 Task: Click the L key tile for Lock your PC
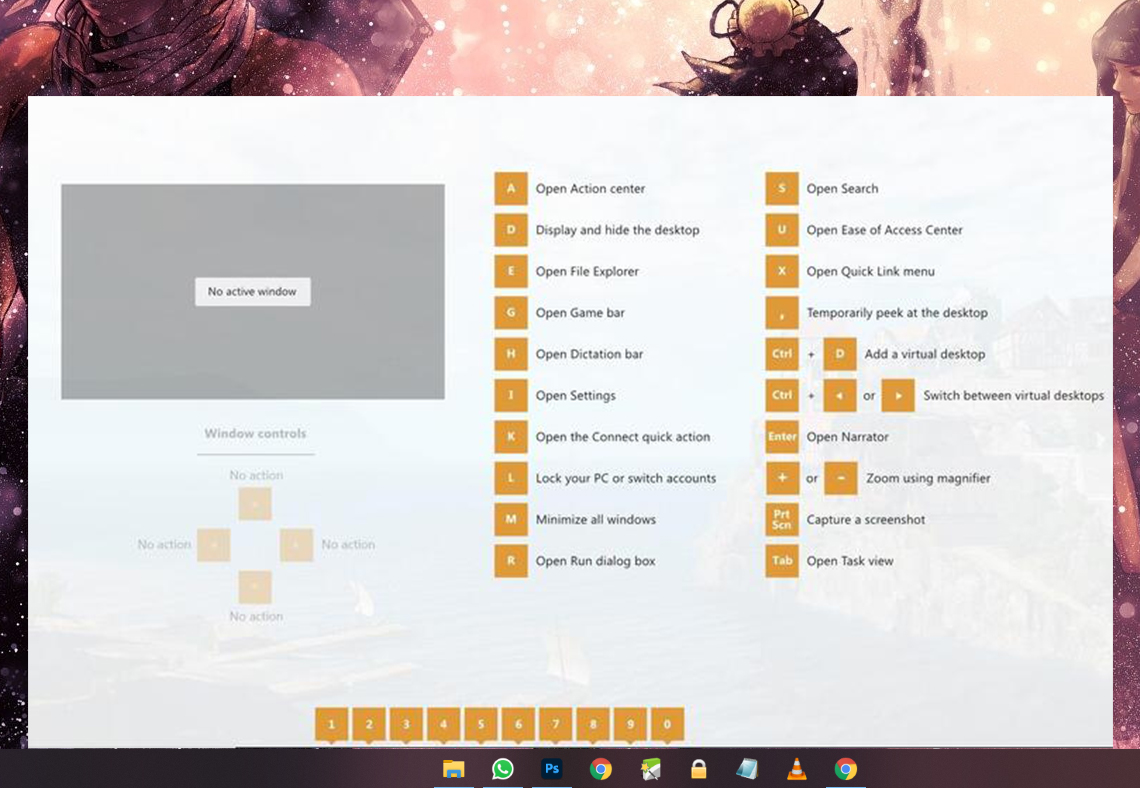pyautogui.click(x=511, y=478)
